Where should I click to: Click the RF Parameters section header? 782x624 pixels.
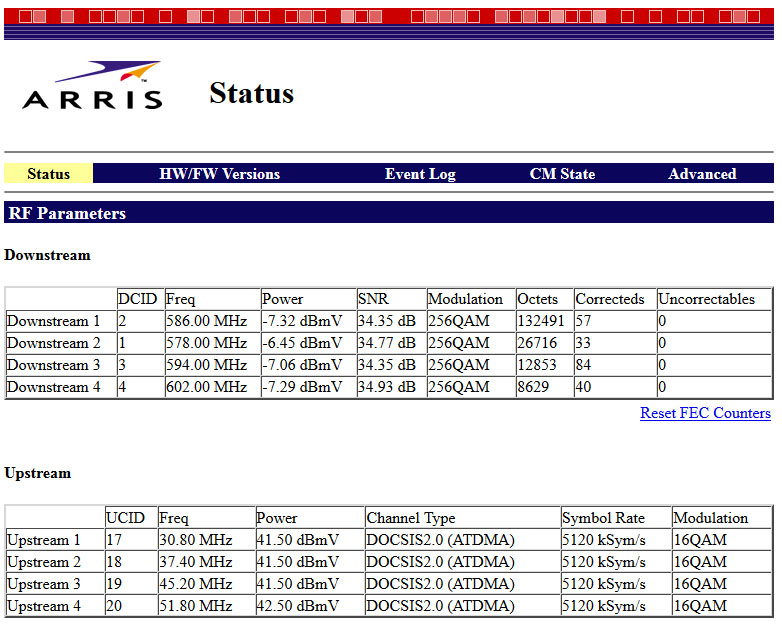(x=67, y=213)
